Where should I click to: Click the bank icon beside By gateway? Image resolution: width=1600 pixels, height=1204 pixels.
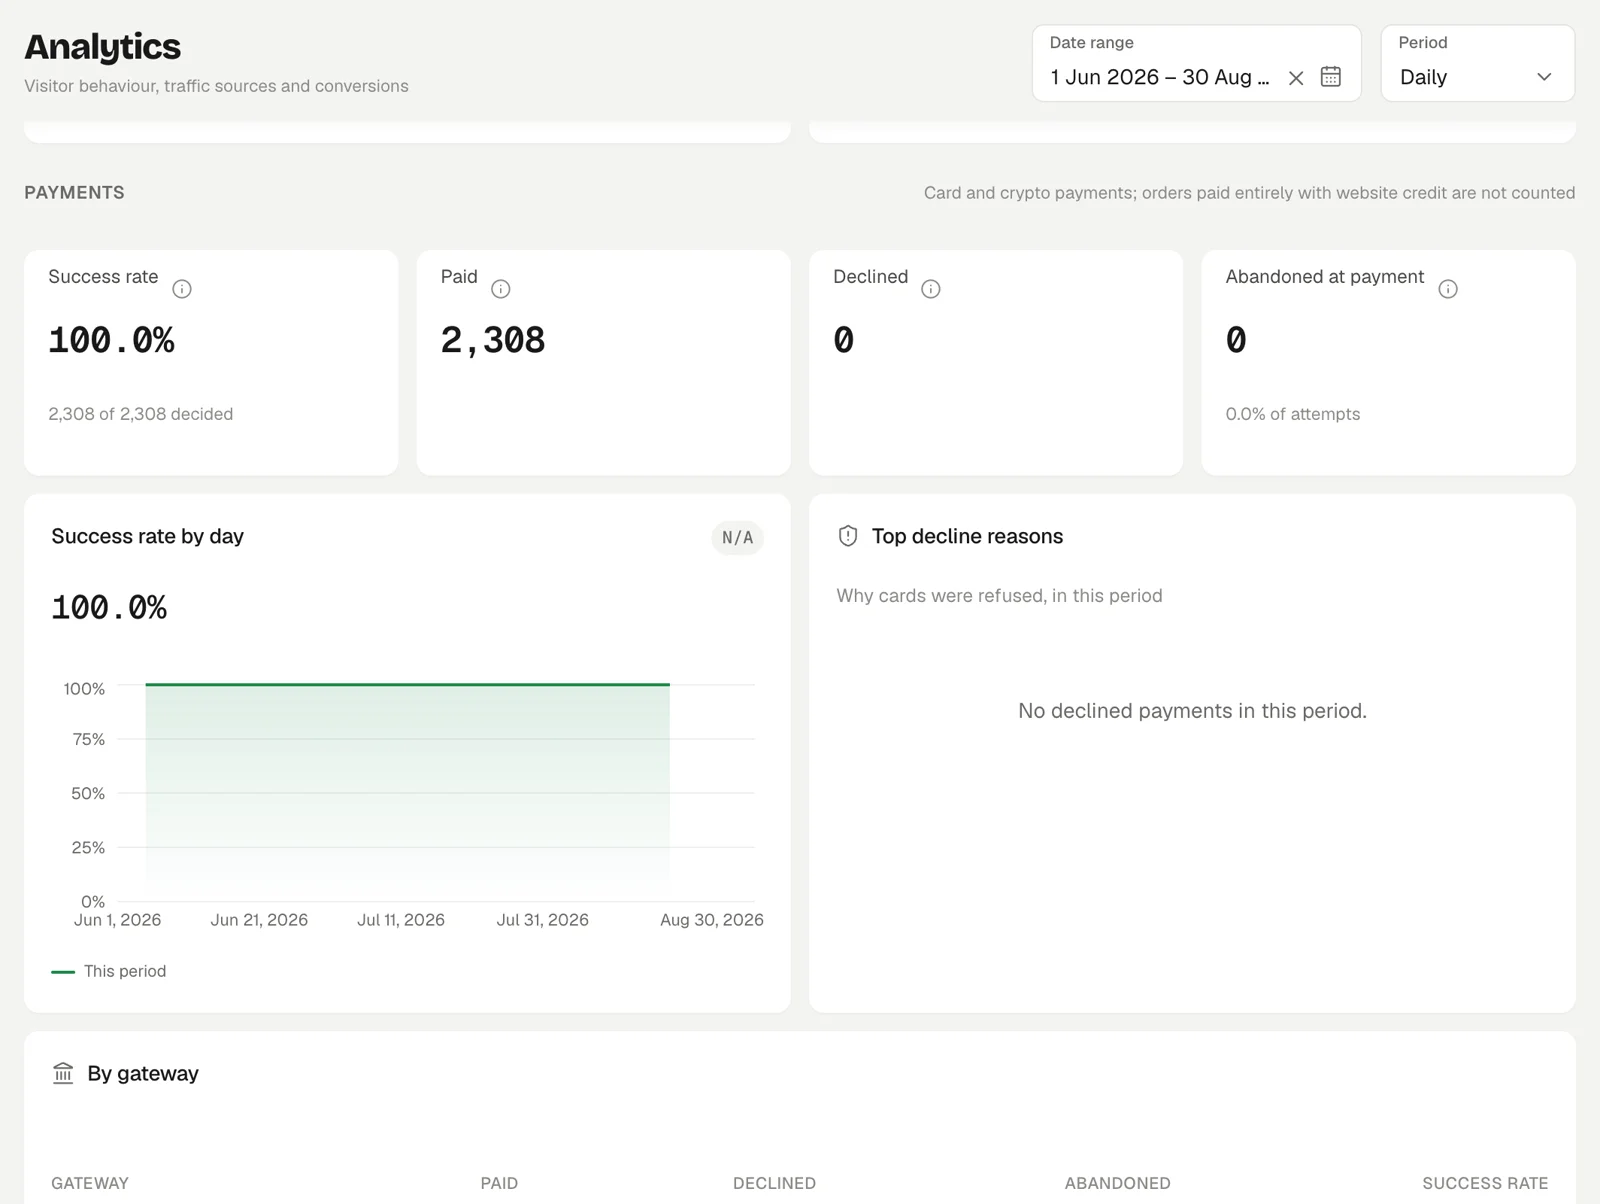coord(63,1073)
